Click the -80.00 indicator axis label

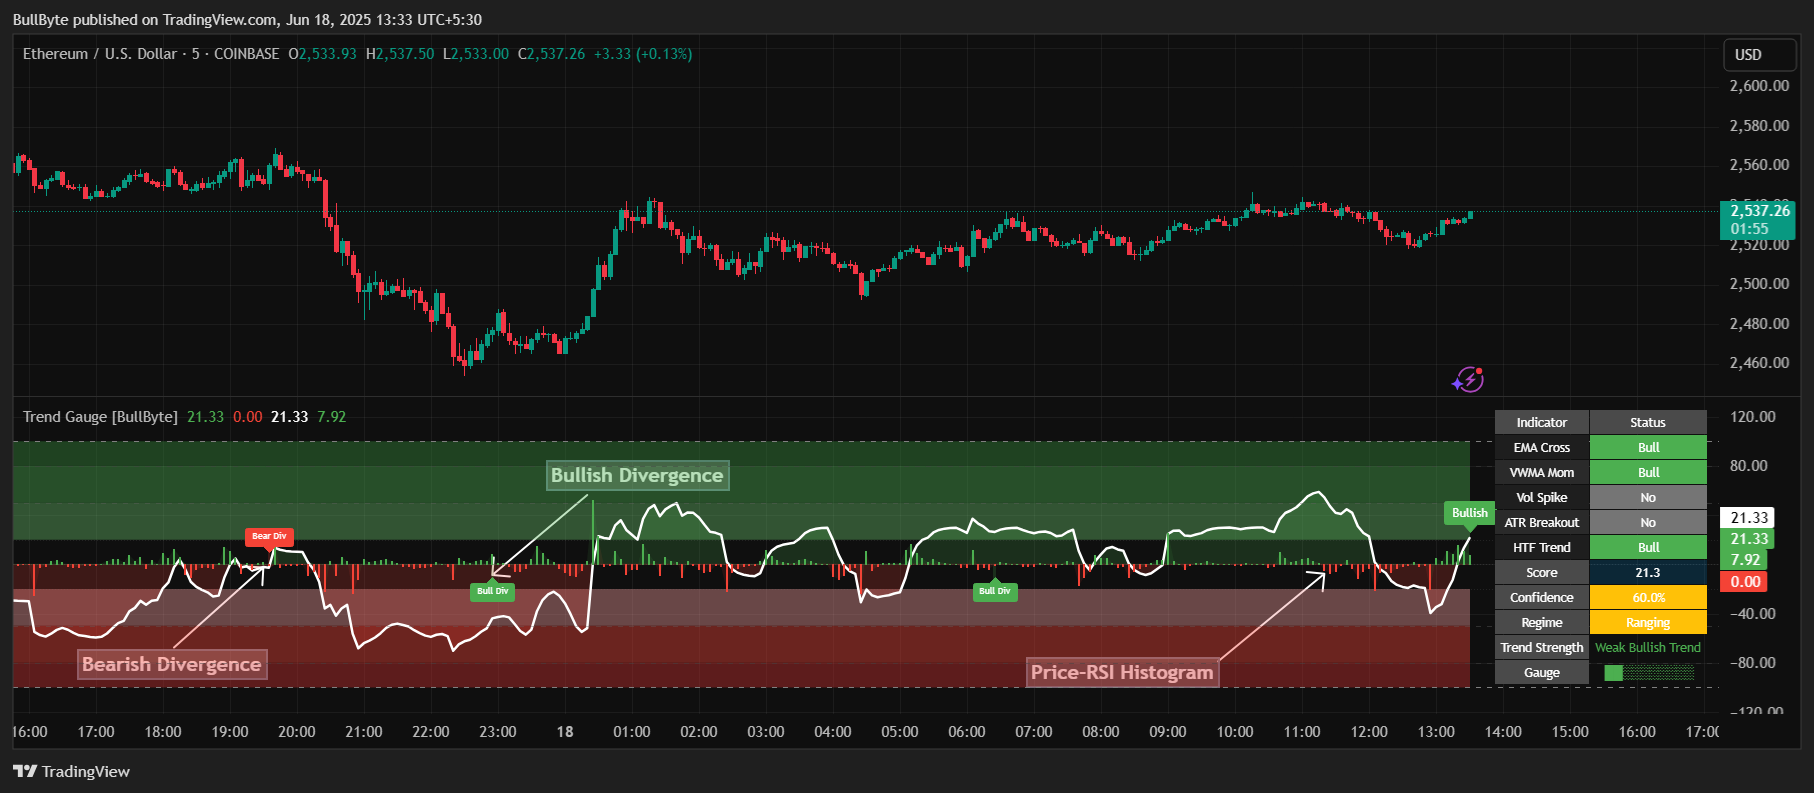coord(1752,663)
